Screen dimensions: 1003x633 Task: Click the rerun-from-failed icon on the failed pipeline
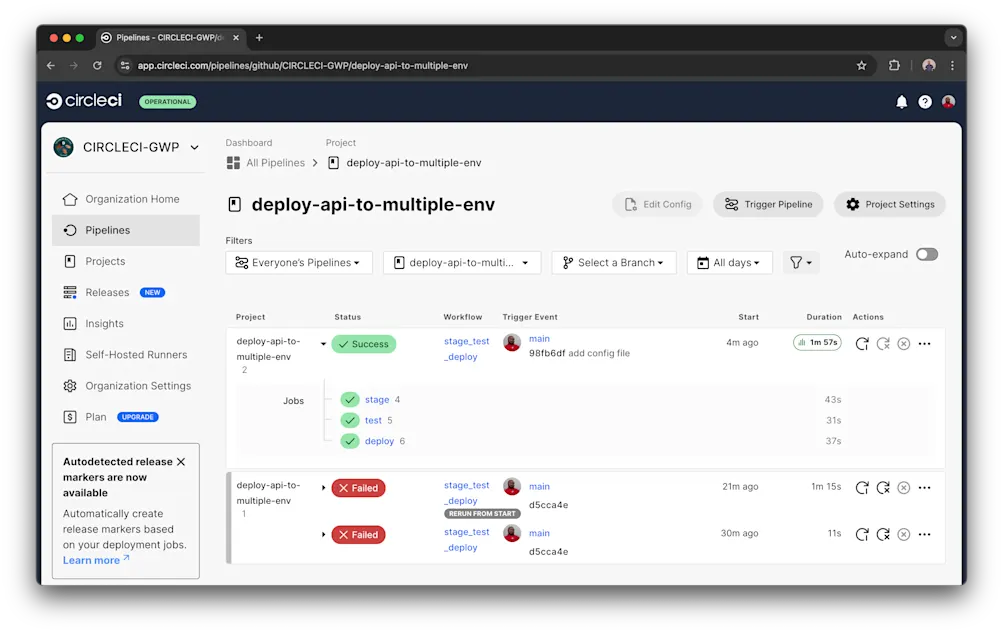[x=883, y=487]
